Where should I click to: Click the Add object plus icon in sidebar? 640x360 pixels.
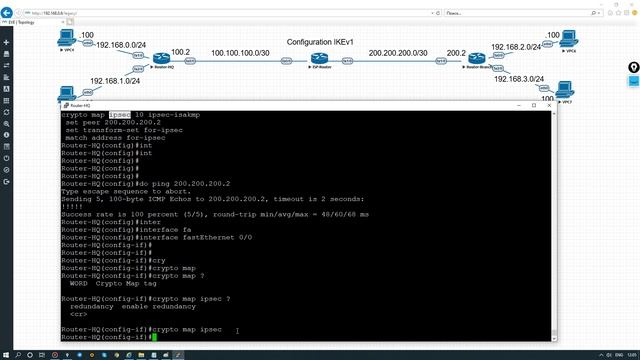6,42
